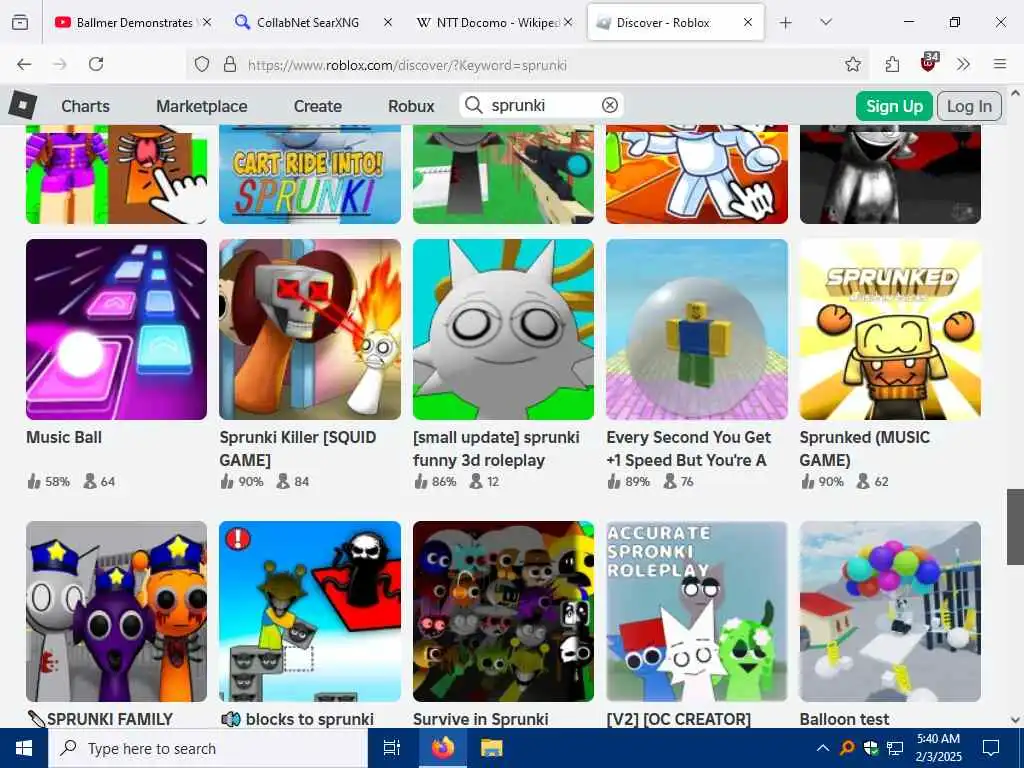Open tracking protection shield icon
Screen dimensions: 1024x768
202,65
